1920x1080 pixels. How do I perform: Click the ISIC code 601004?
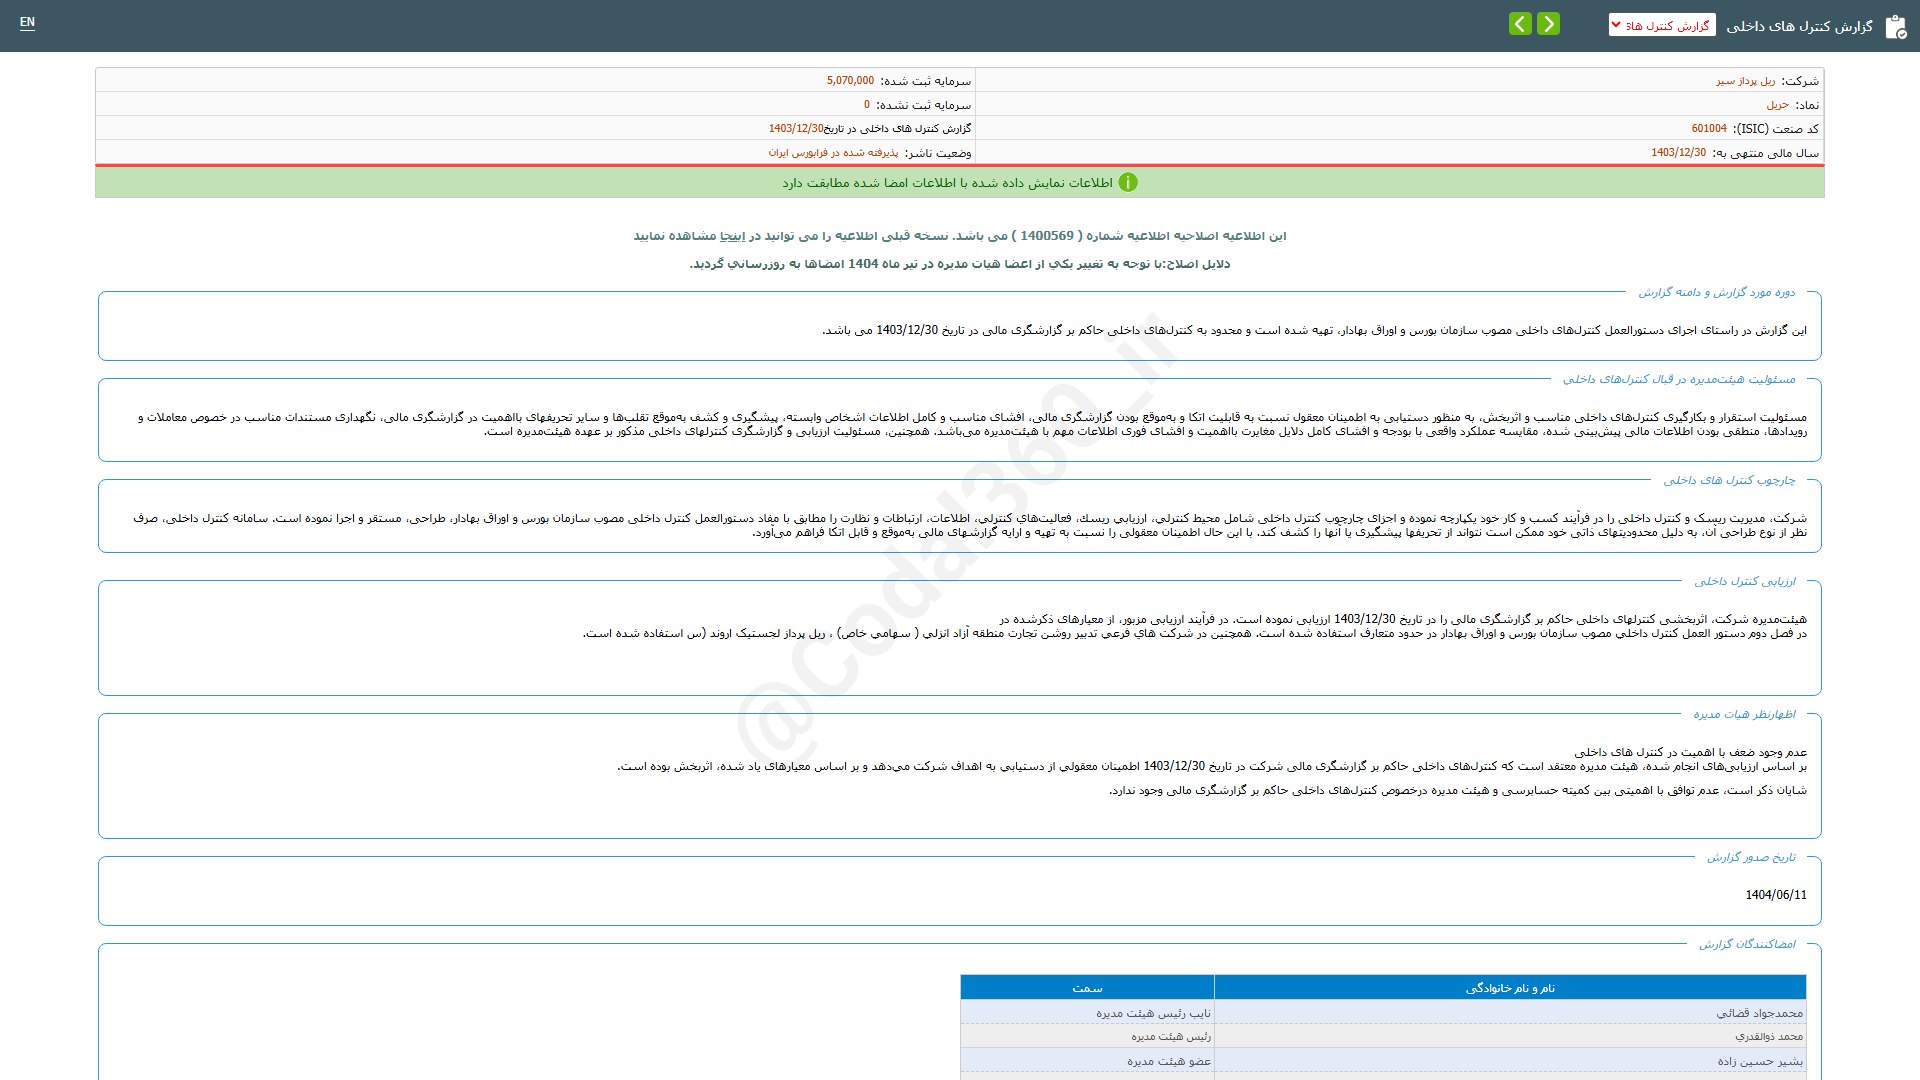point(1709,129)
